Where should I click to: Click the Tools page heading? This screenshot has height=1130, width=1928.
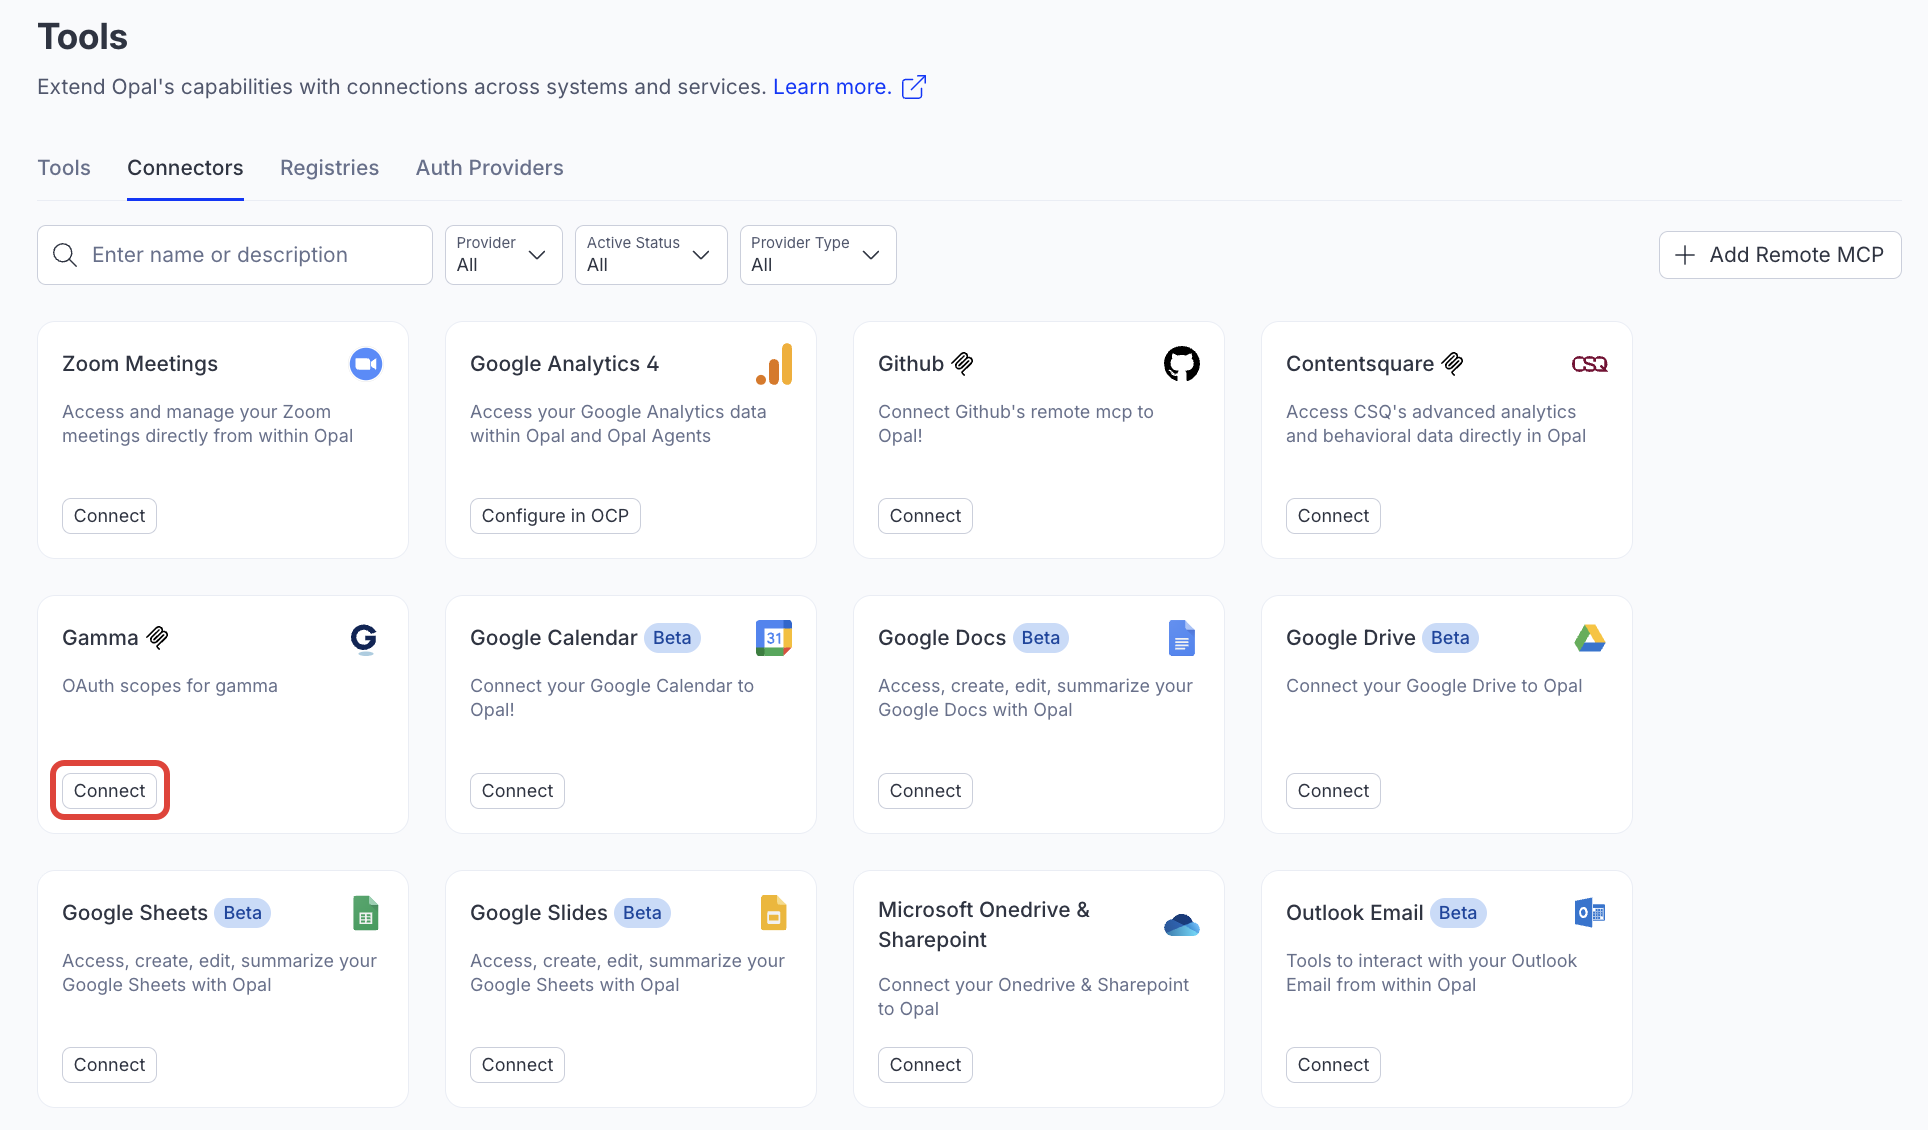[83, 37]
